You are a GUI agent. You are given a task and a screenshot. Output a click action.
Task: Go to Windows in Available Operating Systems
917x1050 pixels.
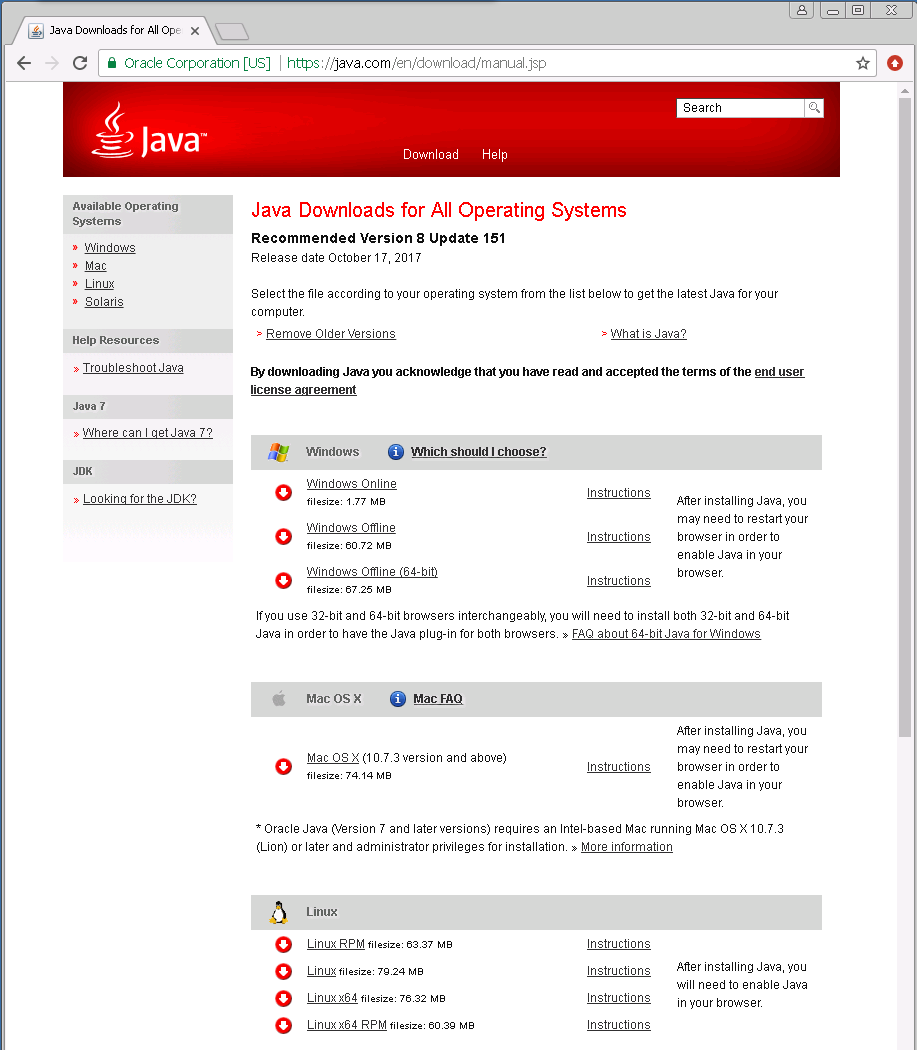click(110, 248)
